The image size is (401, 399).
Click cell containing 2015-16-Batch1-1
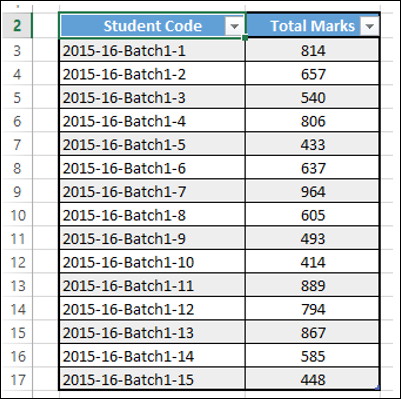(152, 51)
